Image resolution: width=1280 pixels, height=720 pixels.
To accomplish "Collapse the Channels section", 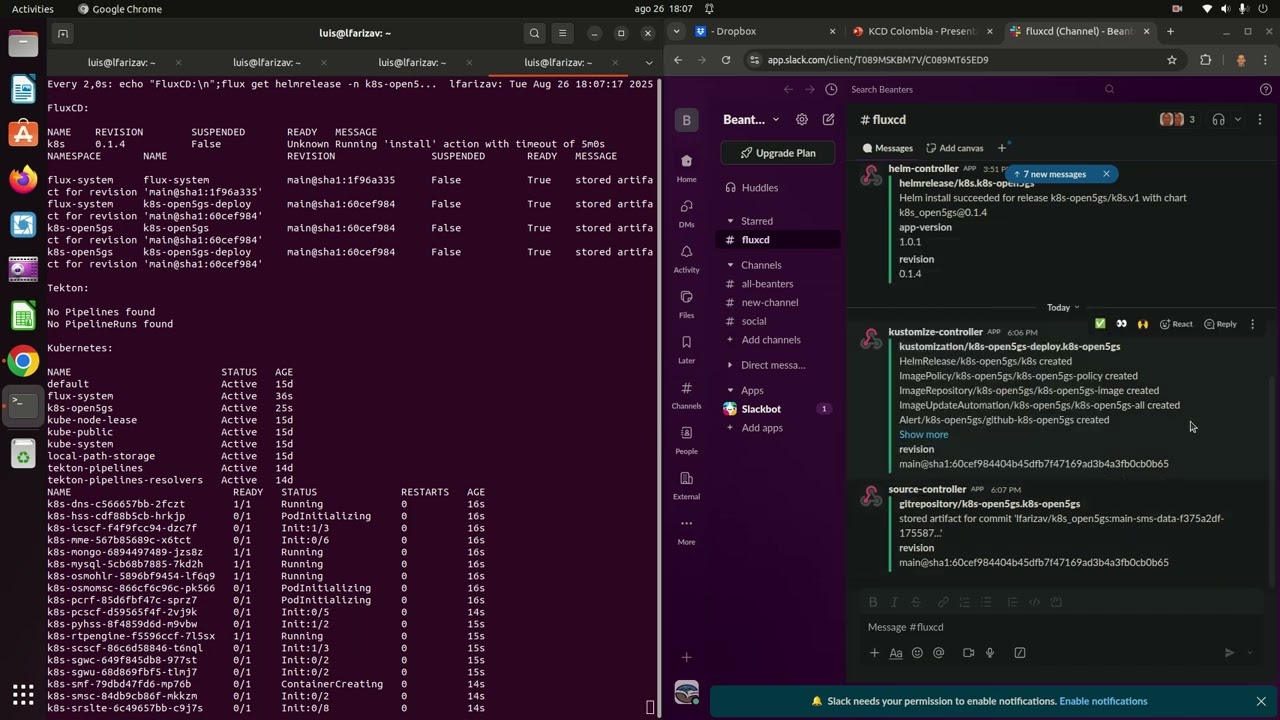I will [730, 265].
